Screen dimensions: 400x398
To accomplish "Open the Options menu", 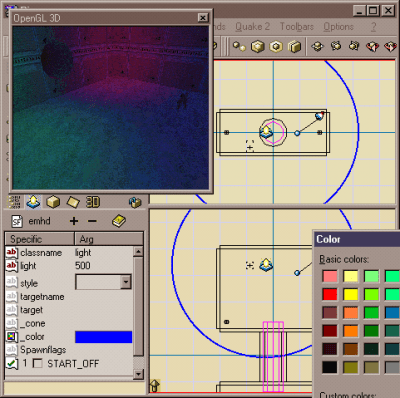I will [x=338, y=27].
